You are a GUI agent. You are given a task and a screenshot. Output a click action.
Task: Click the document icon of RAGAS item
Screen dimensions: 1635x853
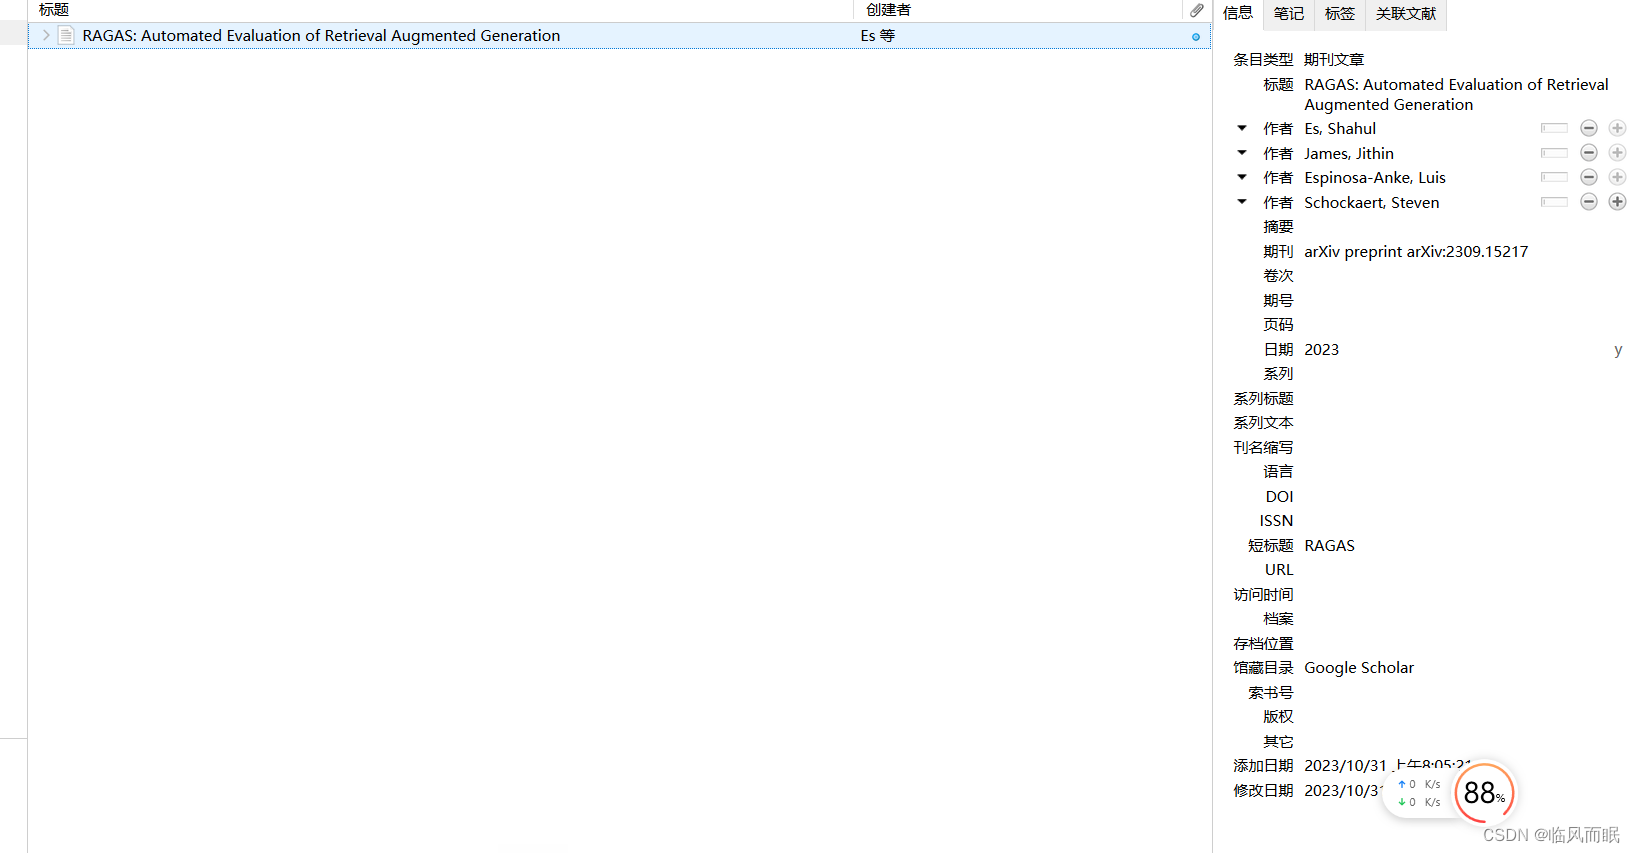66,35
